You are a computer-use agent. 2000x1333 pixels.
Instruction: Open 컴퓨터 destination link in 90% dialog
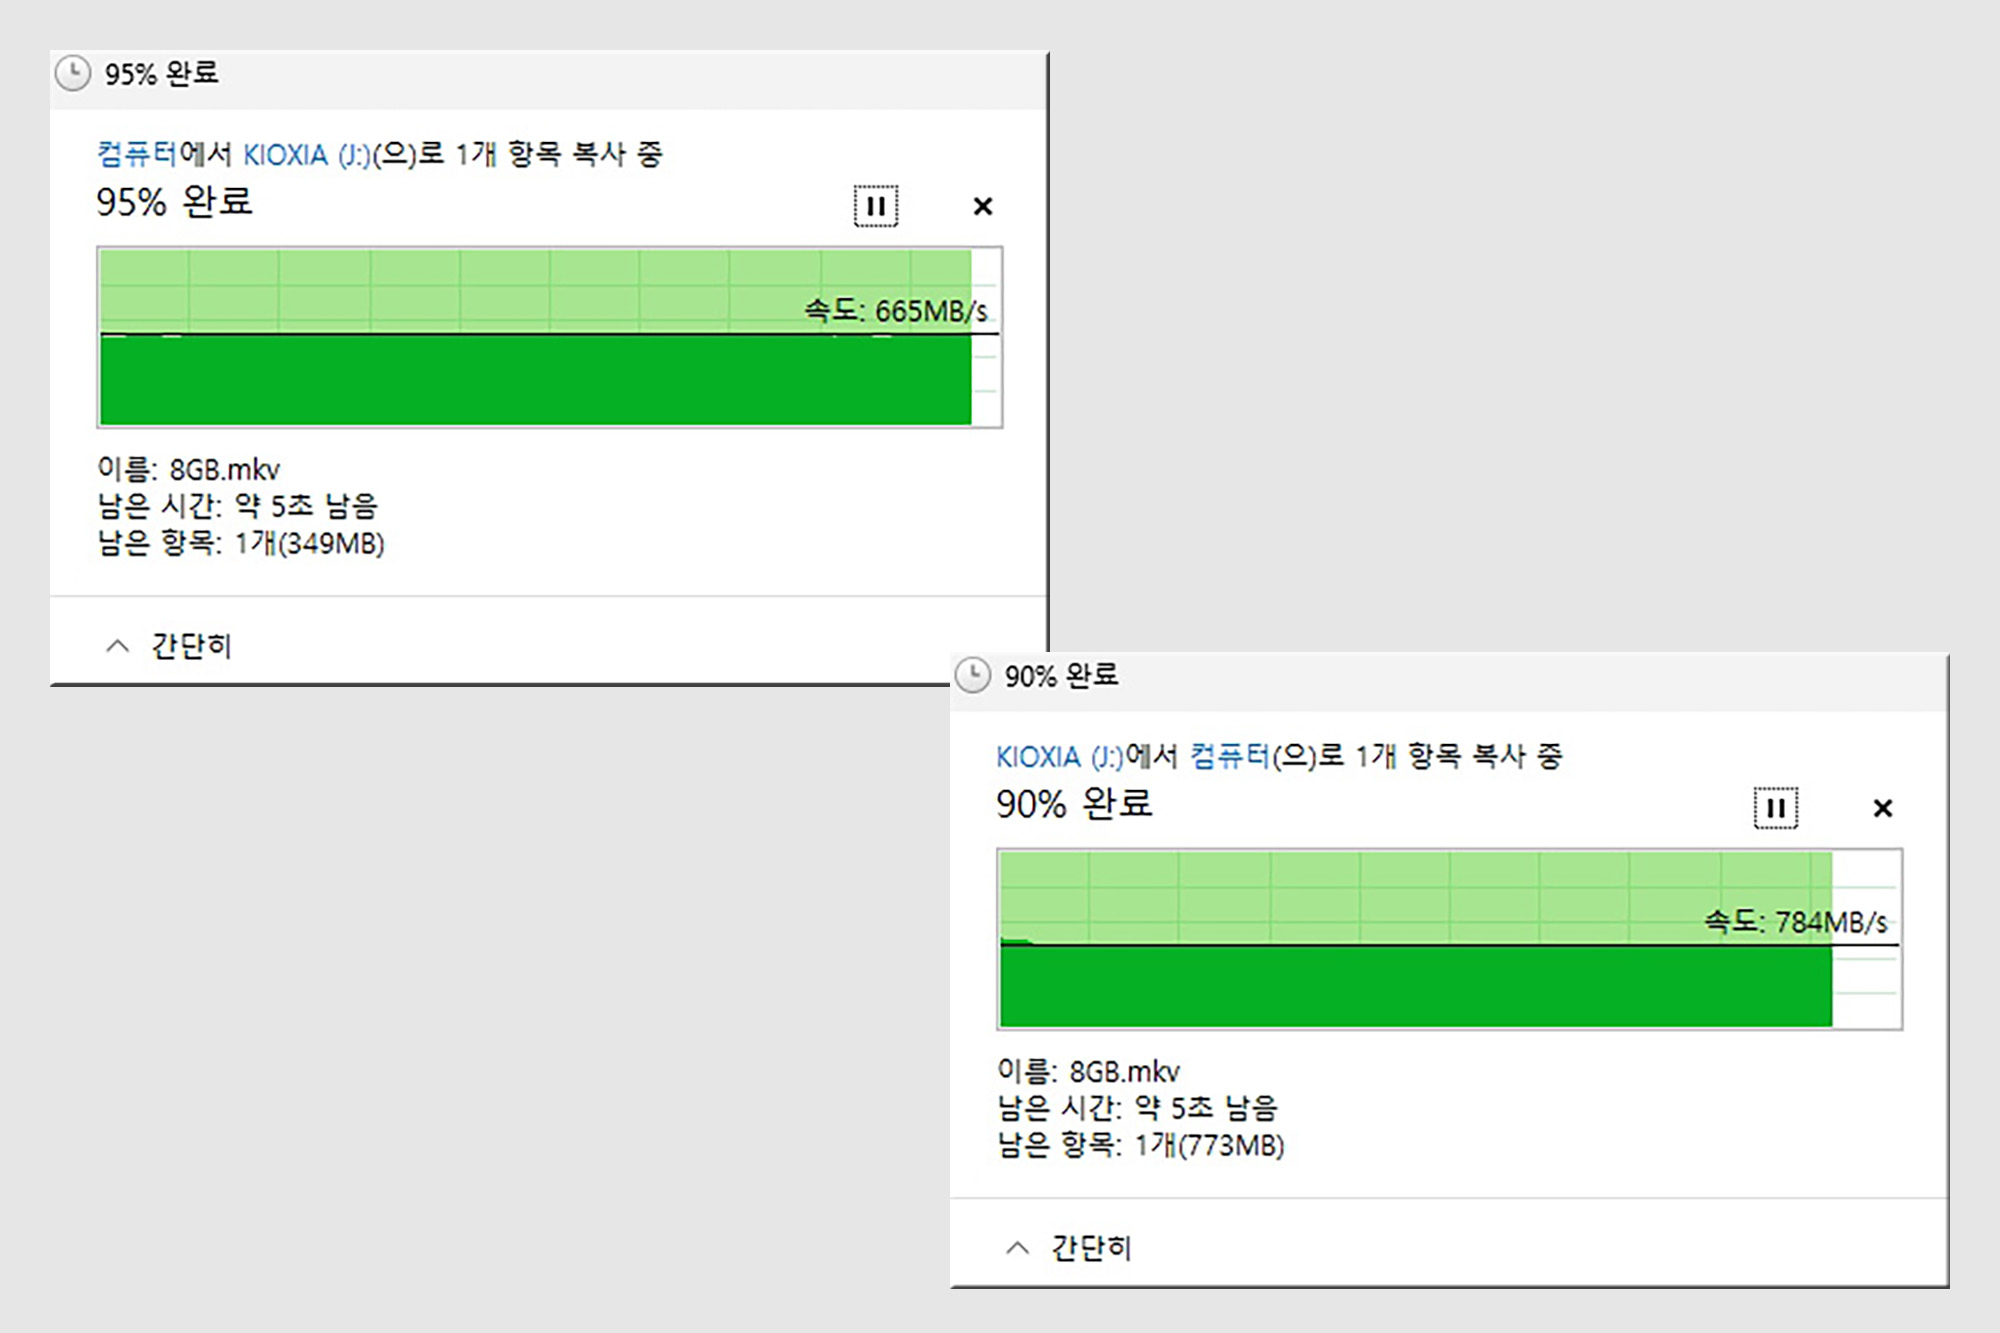click(1229, 756)
